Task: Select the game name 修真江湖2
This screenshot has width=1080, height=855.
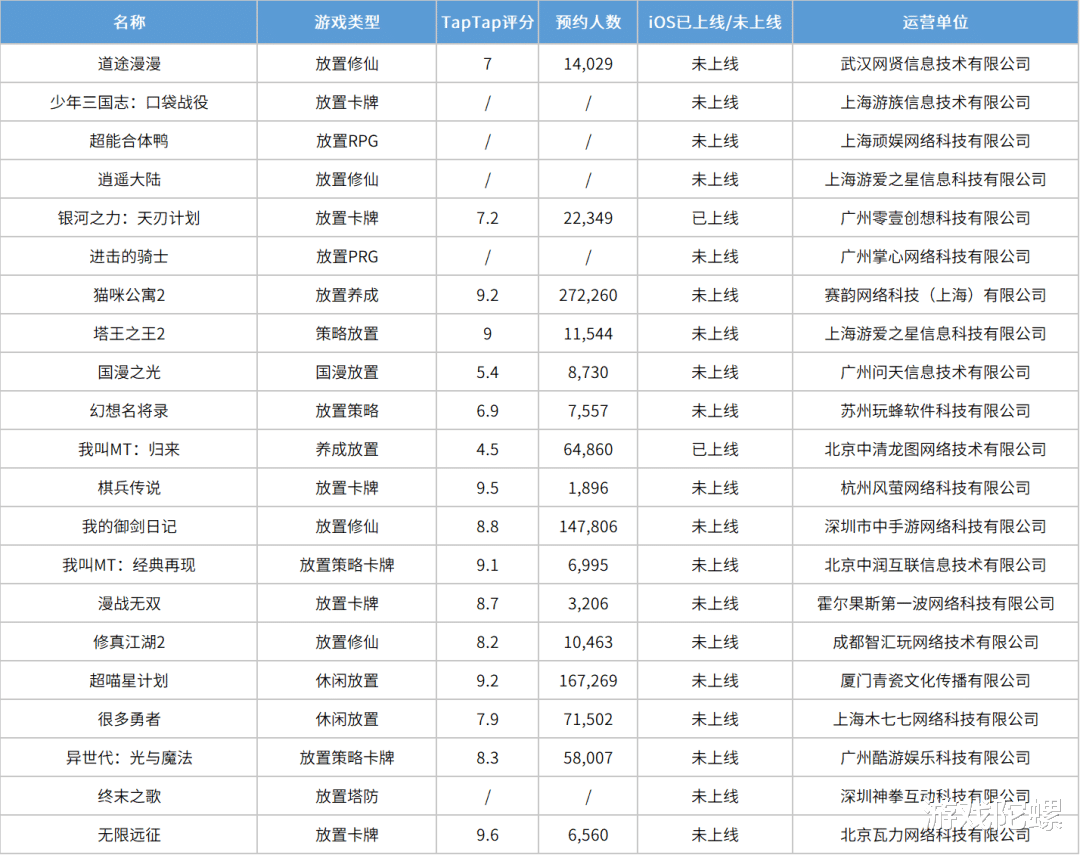Action: (129, 643)
